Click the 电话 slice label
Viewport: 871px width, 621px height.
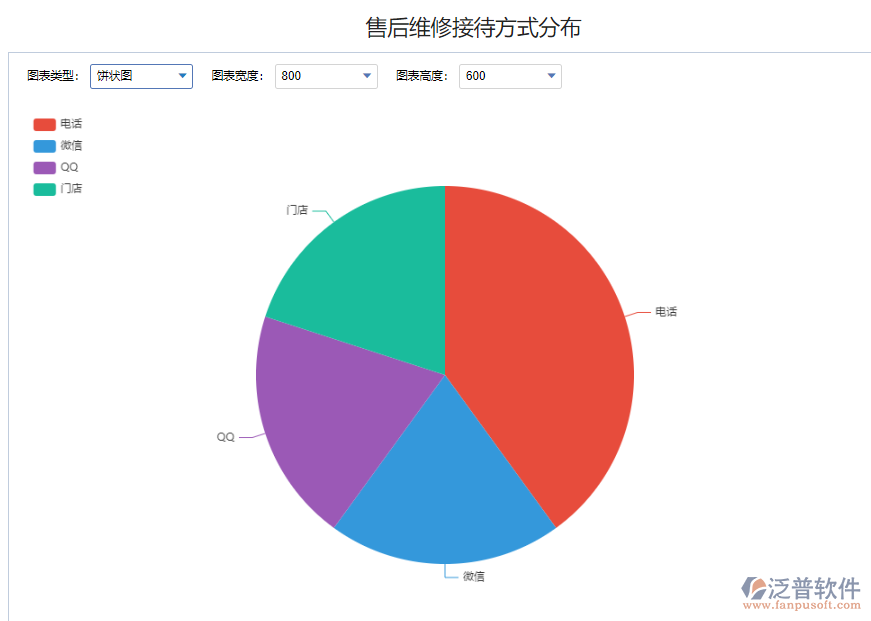pos(664,311)
